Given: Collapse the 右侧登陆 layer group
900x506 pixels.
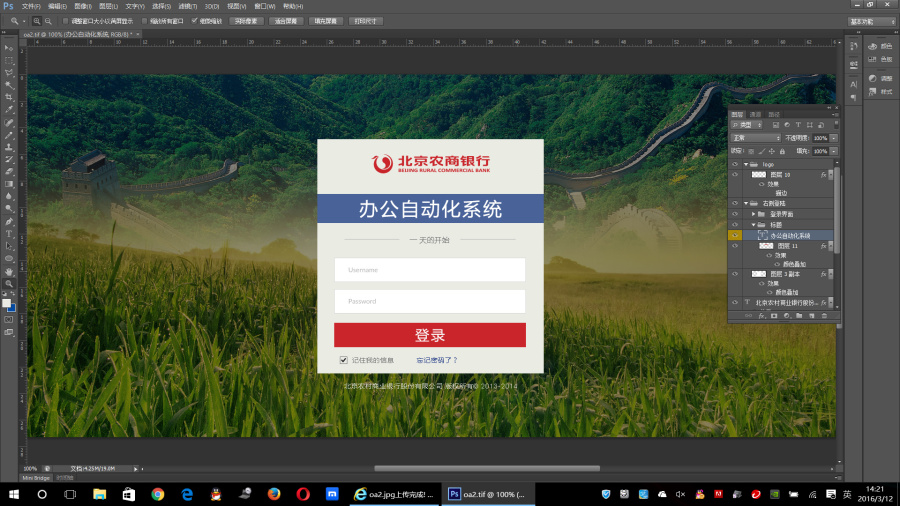Looking at the screenshot, I should (x=746, y=203).
